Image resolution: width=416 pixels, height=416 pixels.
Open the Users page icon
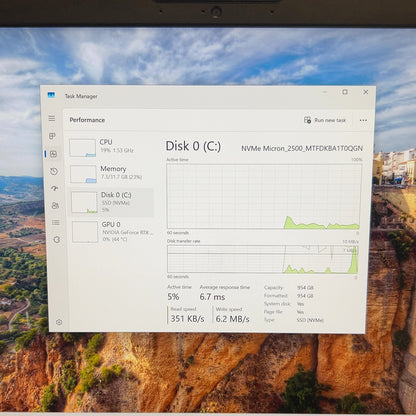pyautogui.click(x=55, y=205)
